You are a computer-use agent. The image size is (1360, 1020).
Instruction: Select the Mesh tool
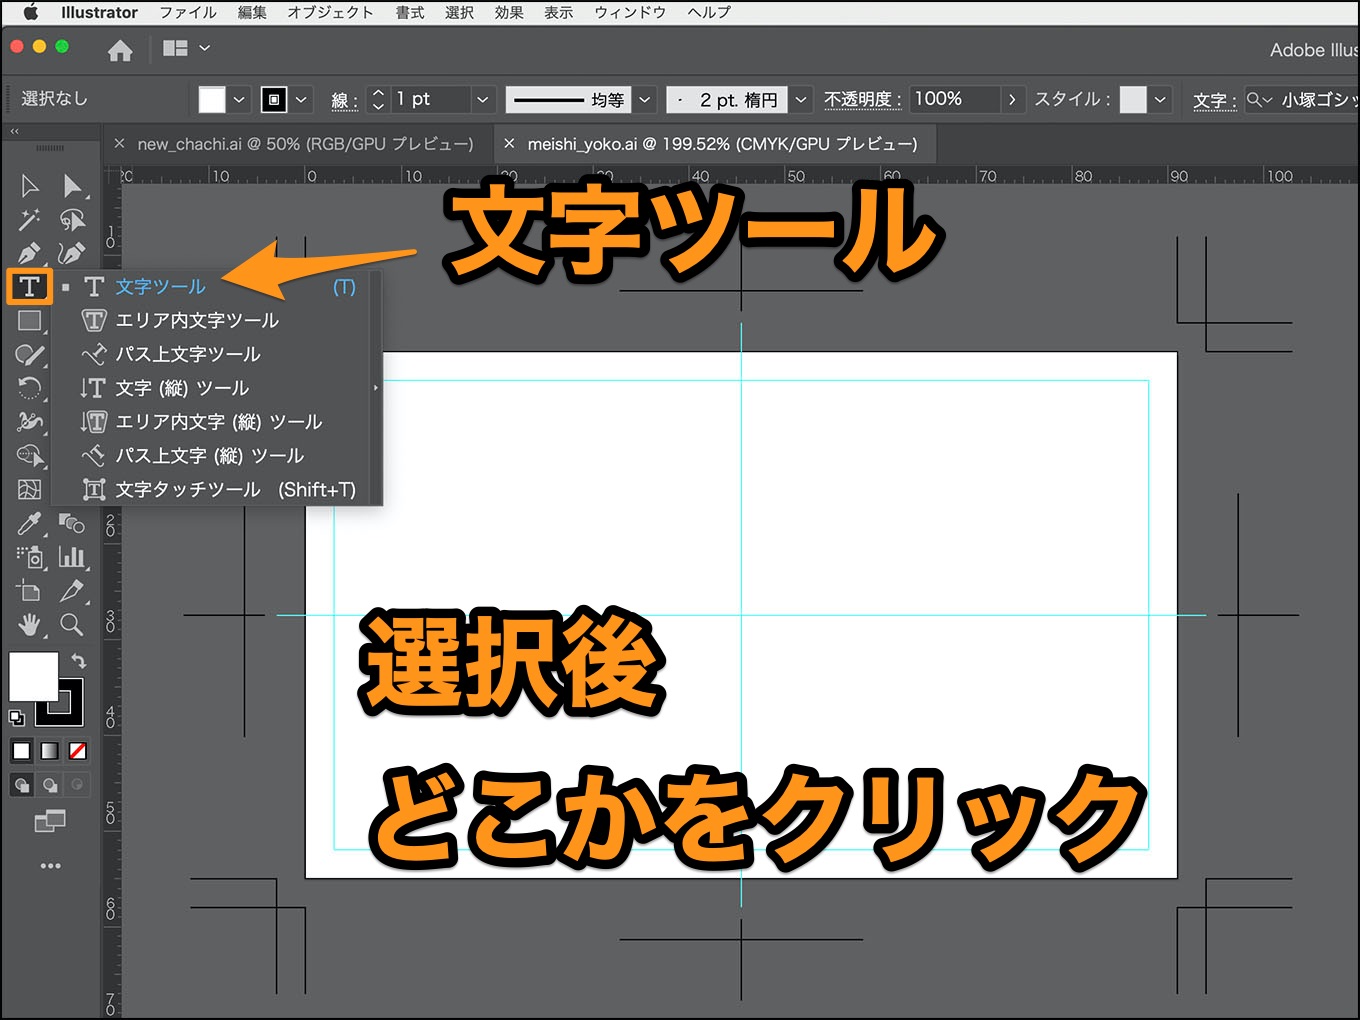coord(29,489)
